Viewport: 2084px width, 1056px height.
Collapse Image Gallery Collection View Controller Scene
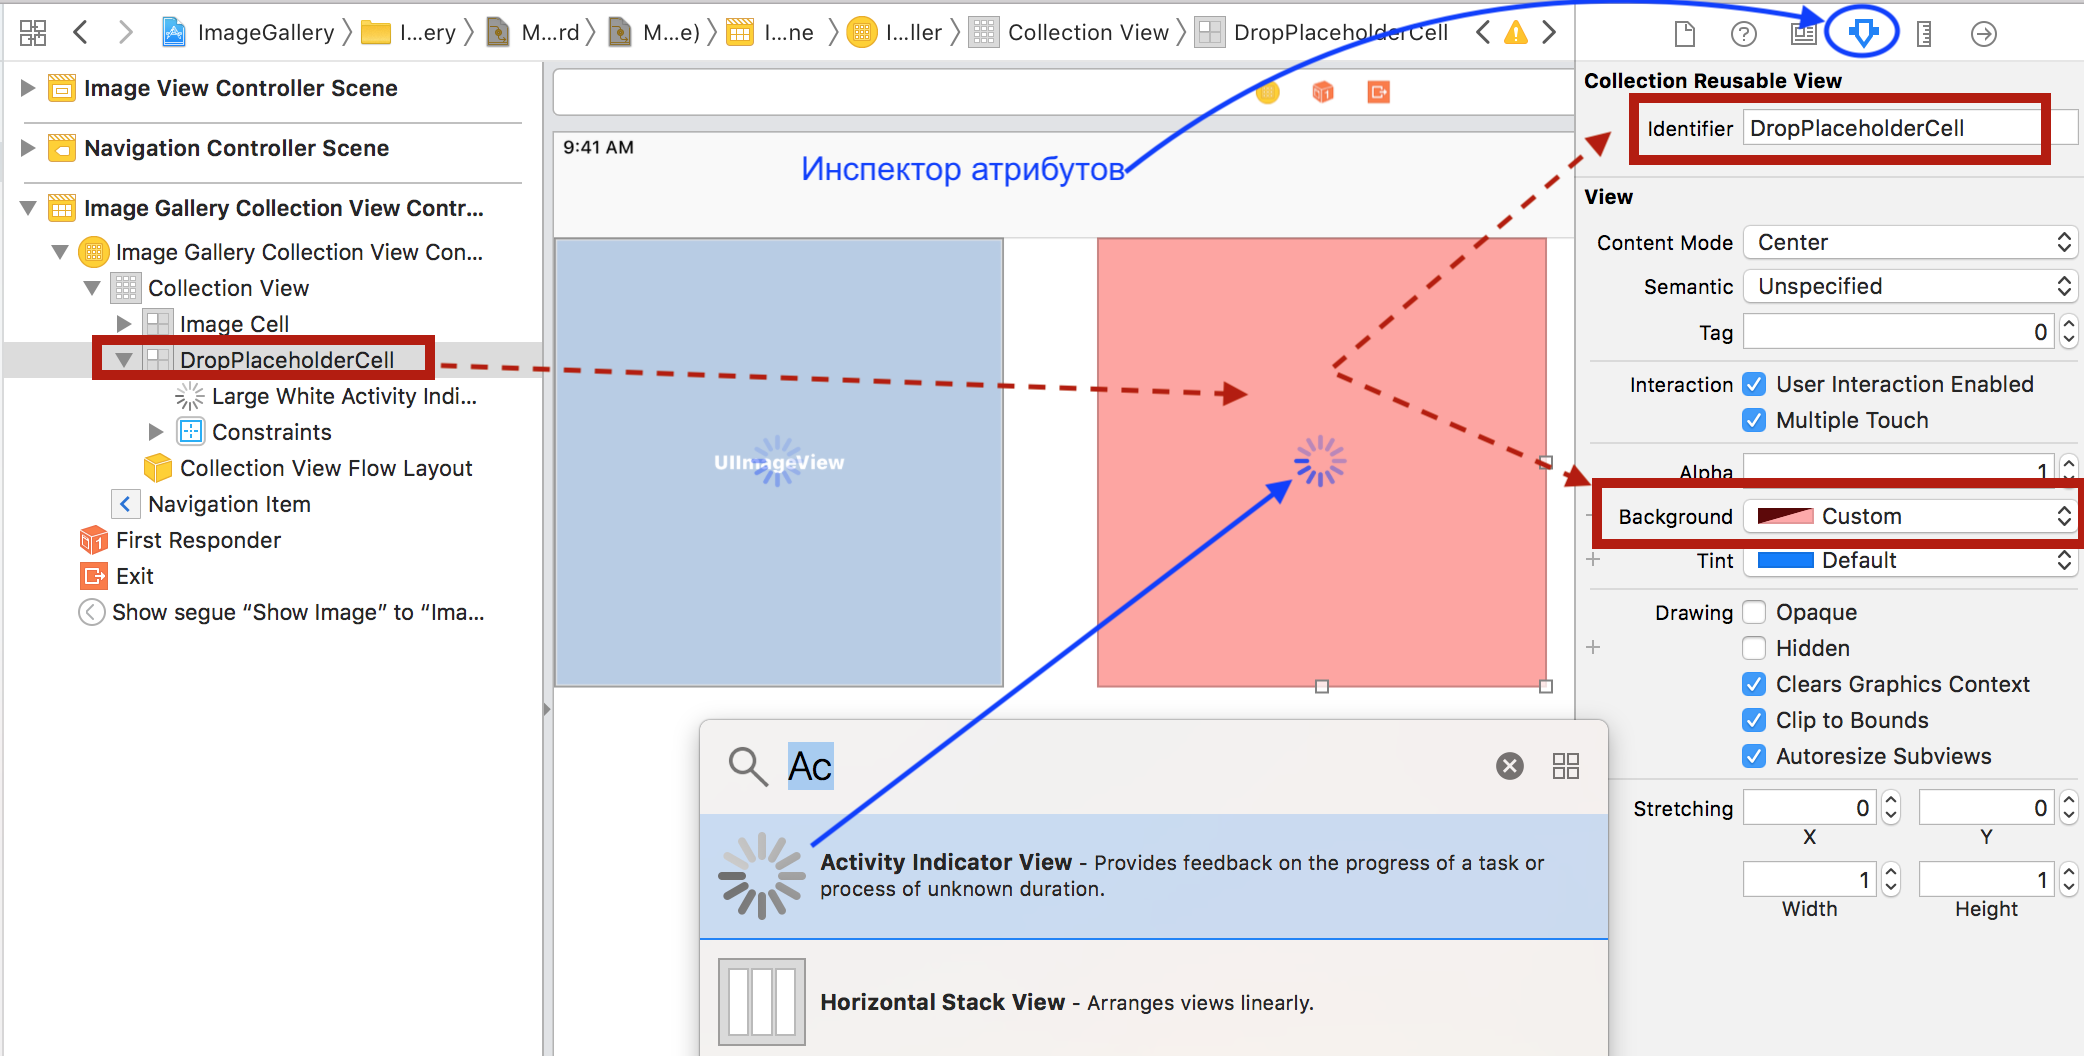(x=28, y=208)
